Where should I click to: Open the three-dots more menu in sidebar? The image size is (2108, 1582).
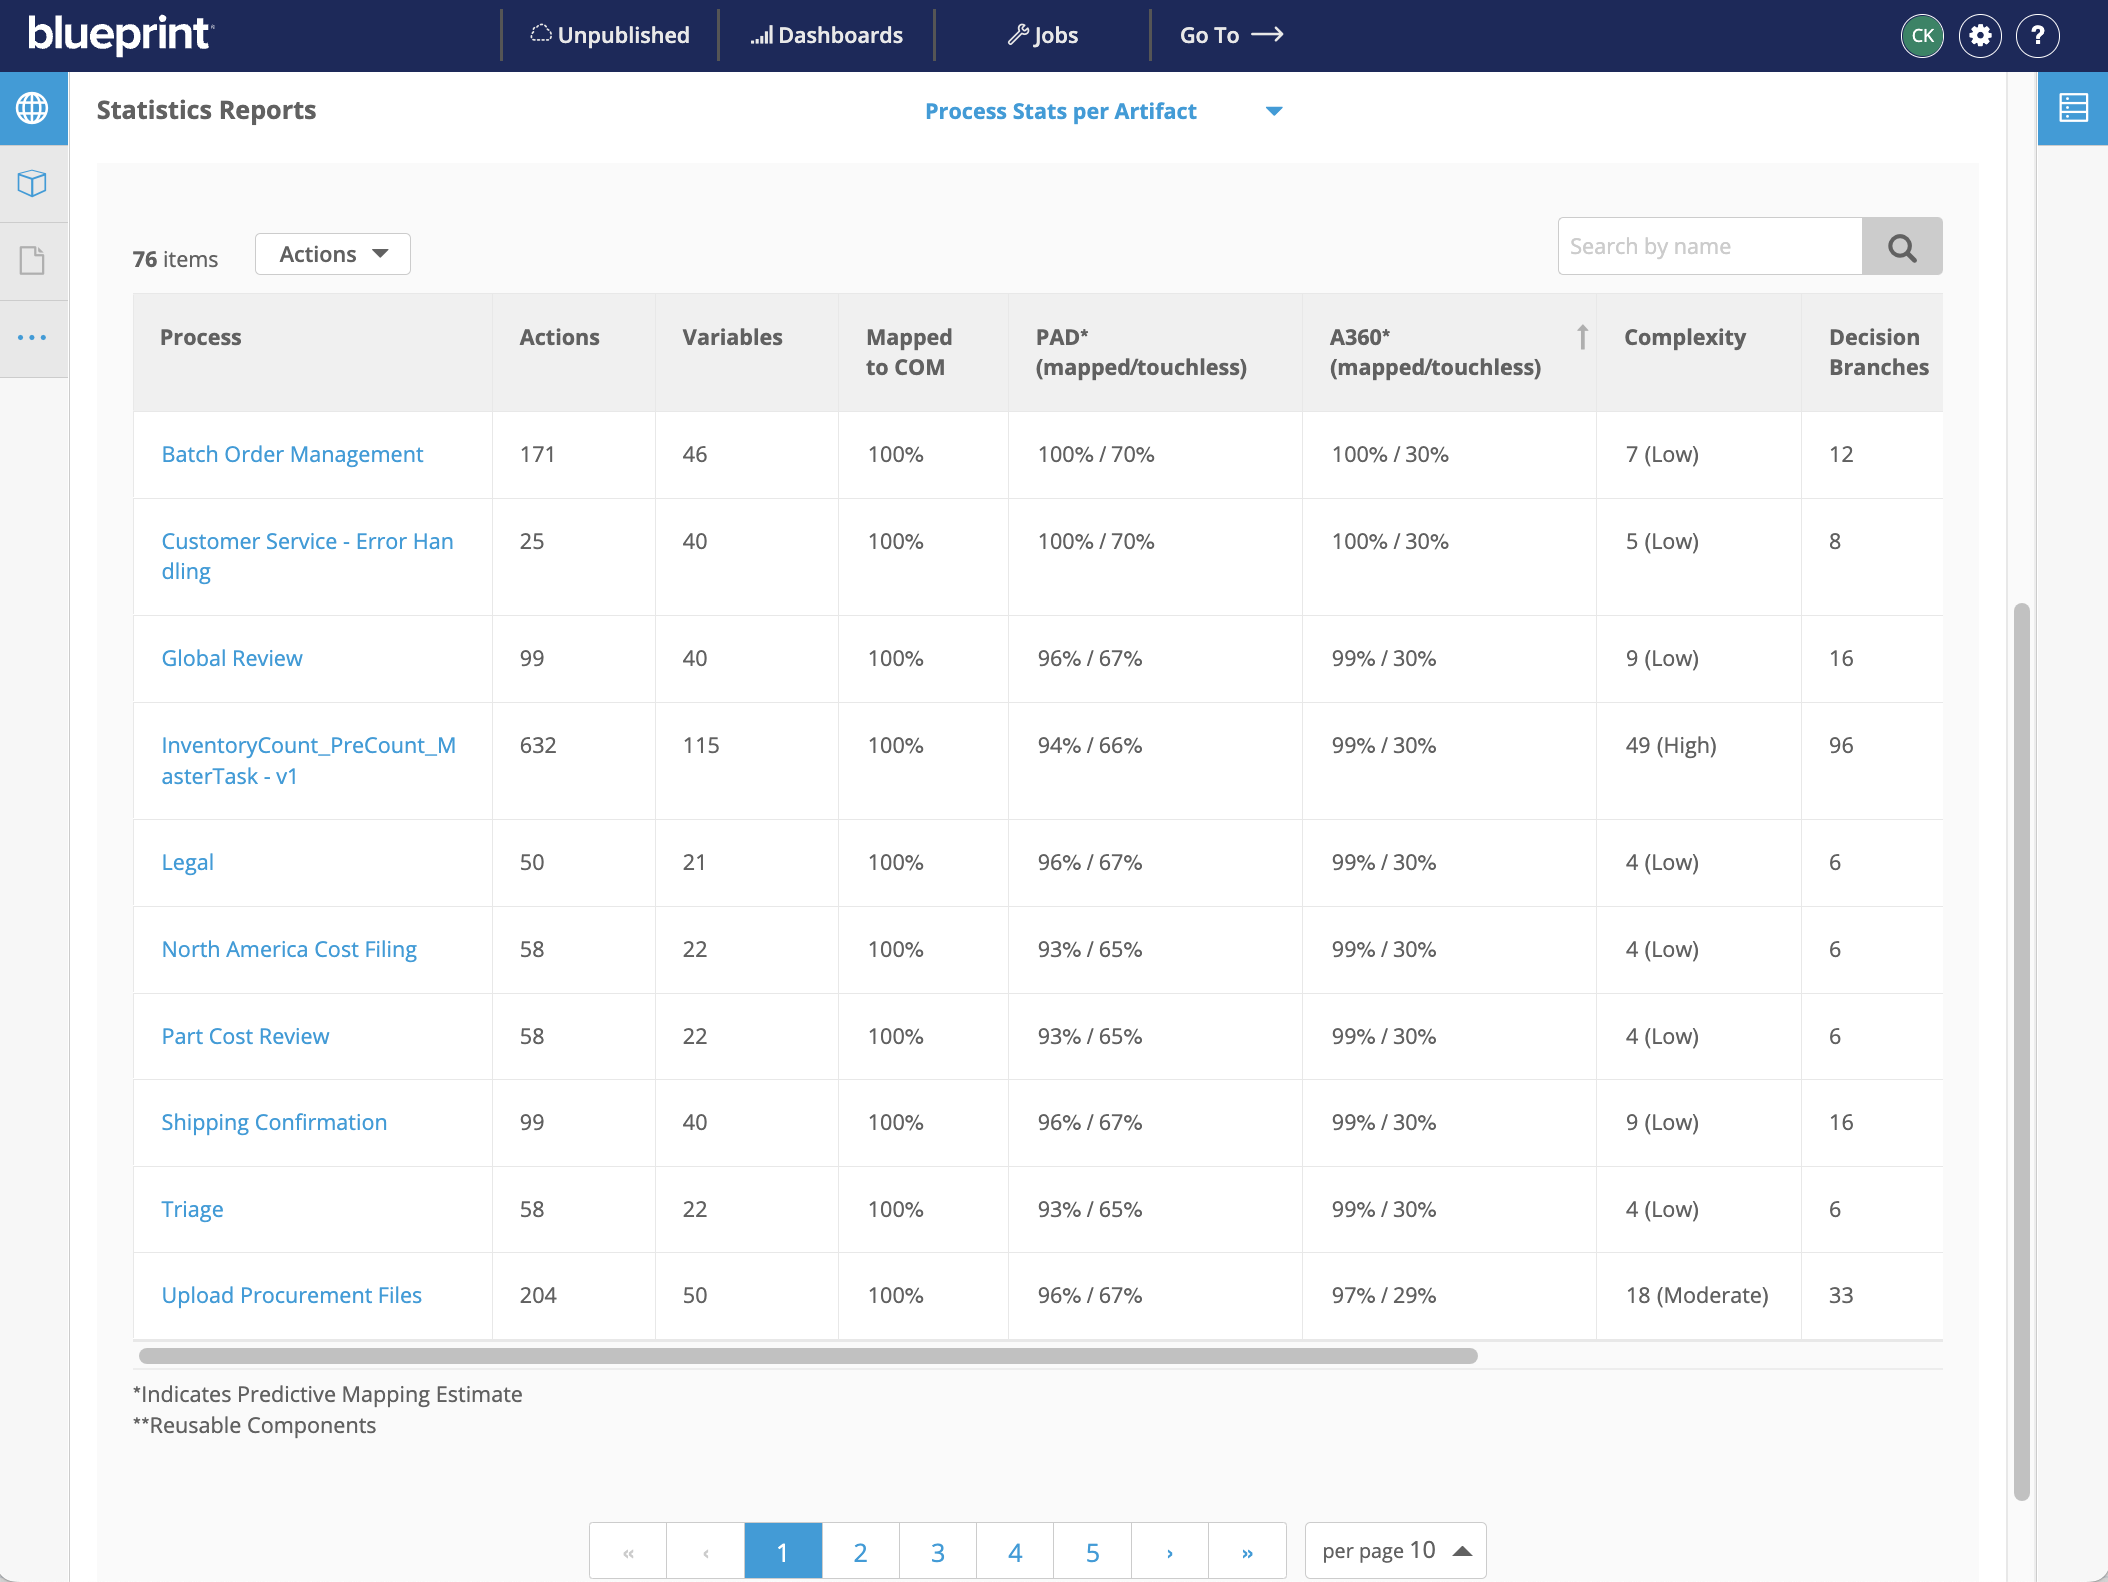[x=32, y=338]
